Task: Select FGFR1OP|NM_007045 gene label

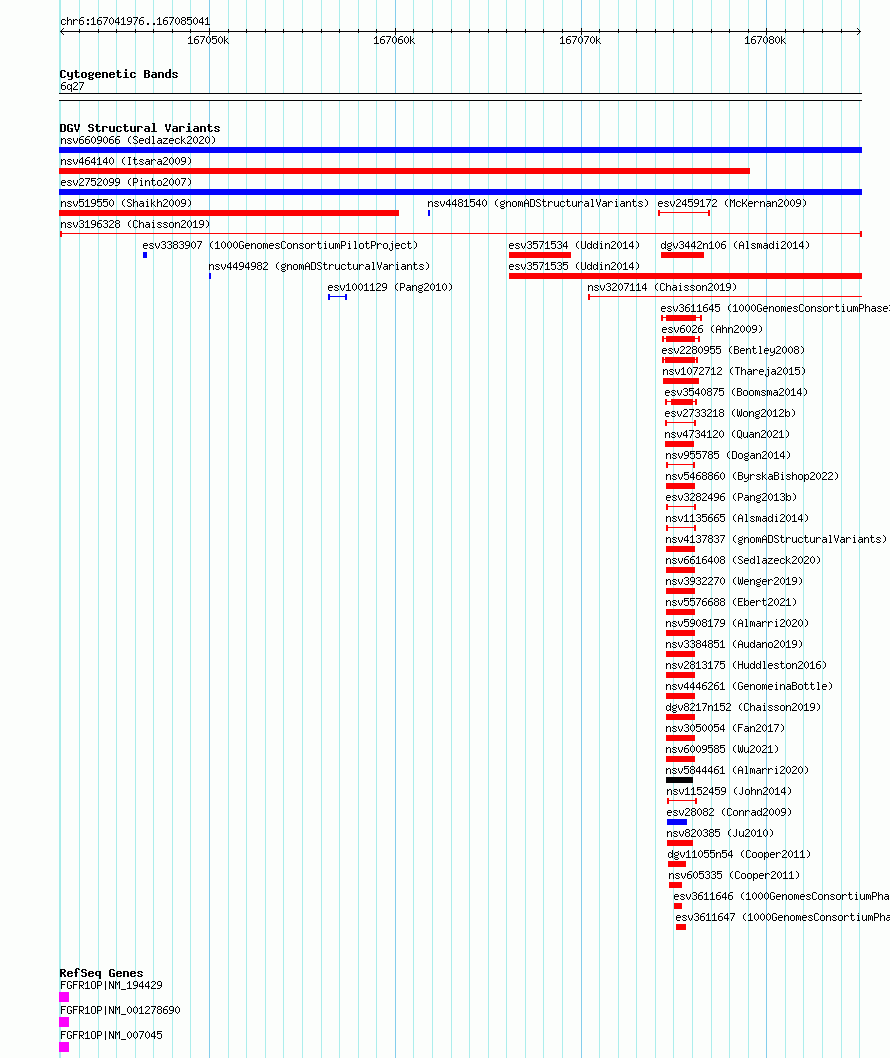Action: tap(111, 1035)
